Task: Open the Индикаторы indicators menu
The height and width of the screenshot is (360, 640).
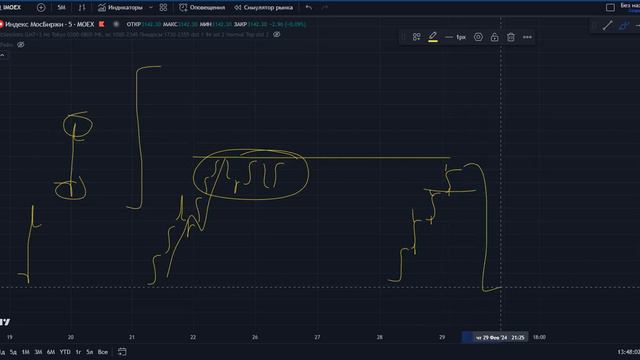Action: (x=120, y=7)
